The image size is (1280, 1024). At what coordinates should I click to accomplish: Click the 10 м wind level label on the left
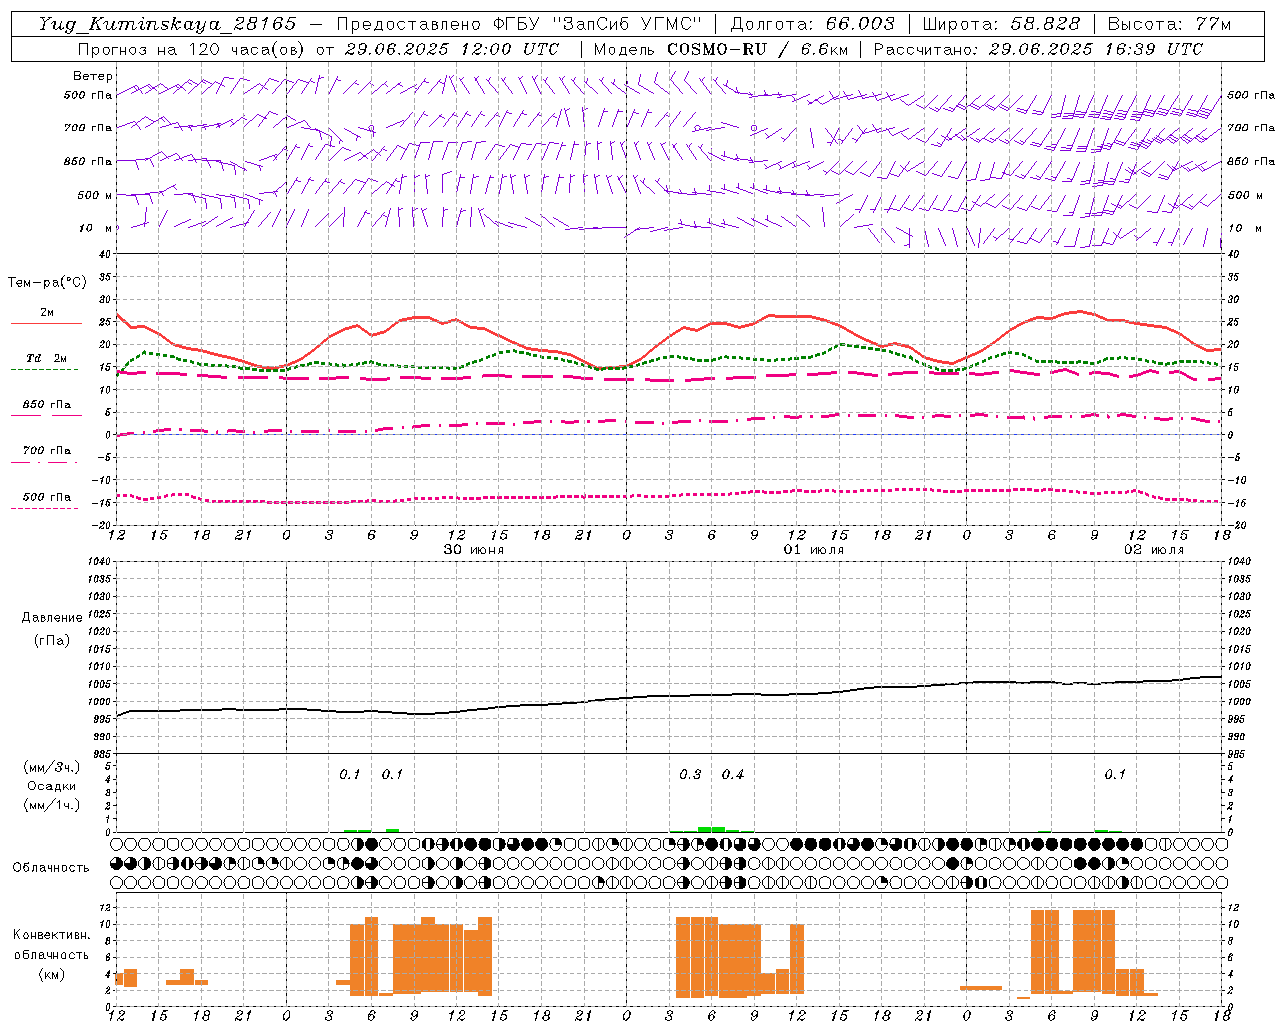(97, 228)
